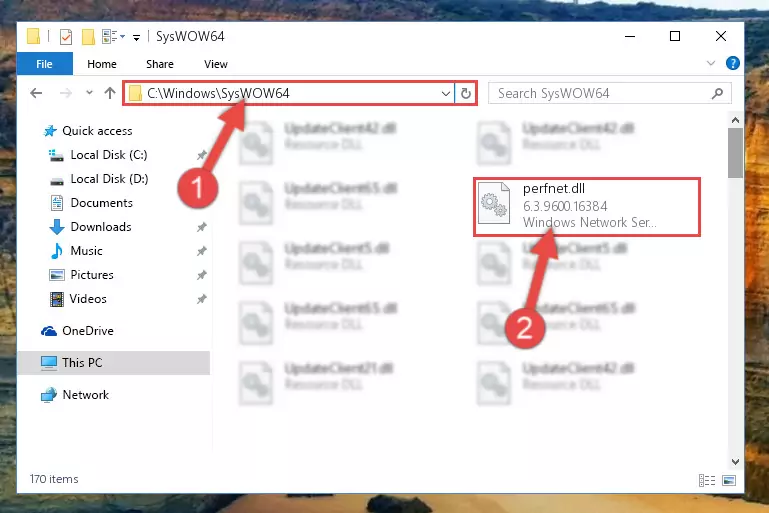The width and height of the screenshot is (769, 513).
Task: Select Network in the navigation pane
Action: (85, 395)
